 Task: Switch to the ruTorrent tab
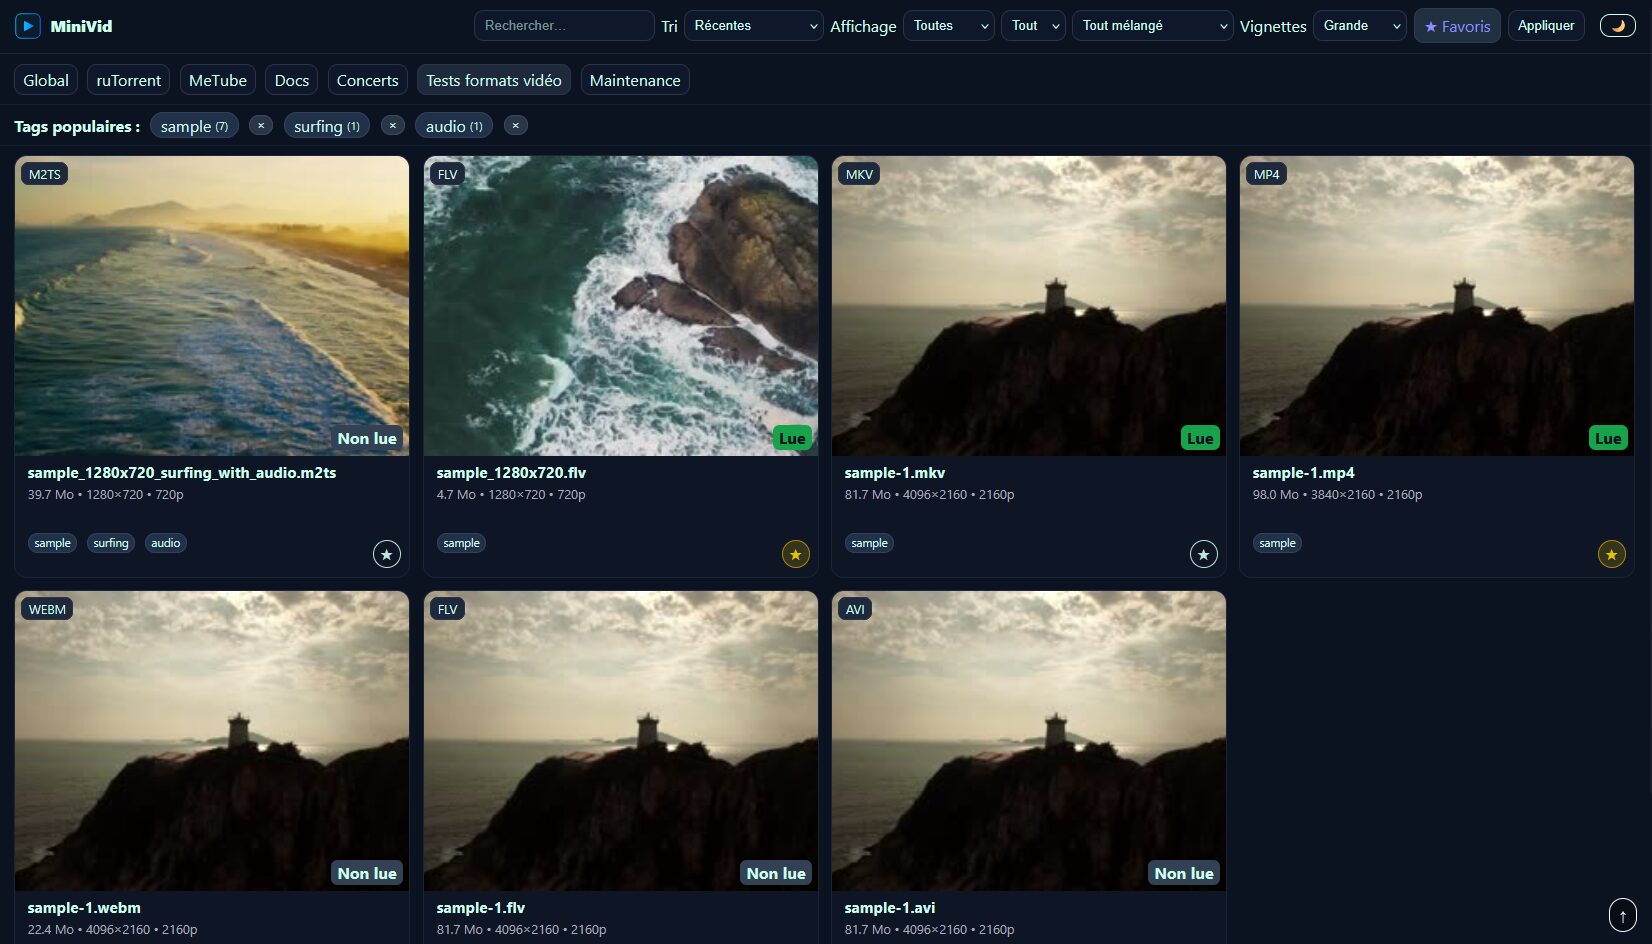128,80
